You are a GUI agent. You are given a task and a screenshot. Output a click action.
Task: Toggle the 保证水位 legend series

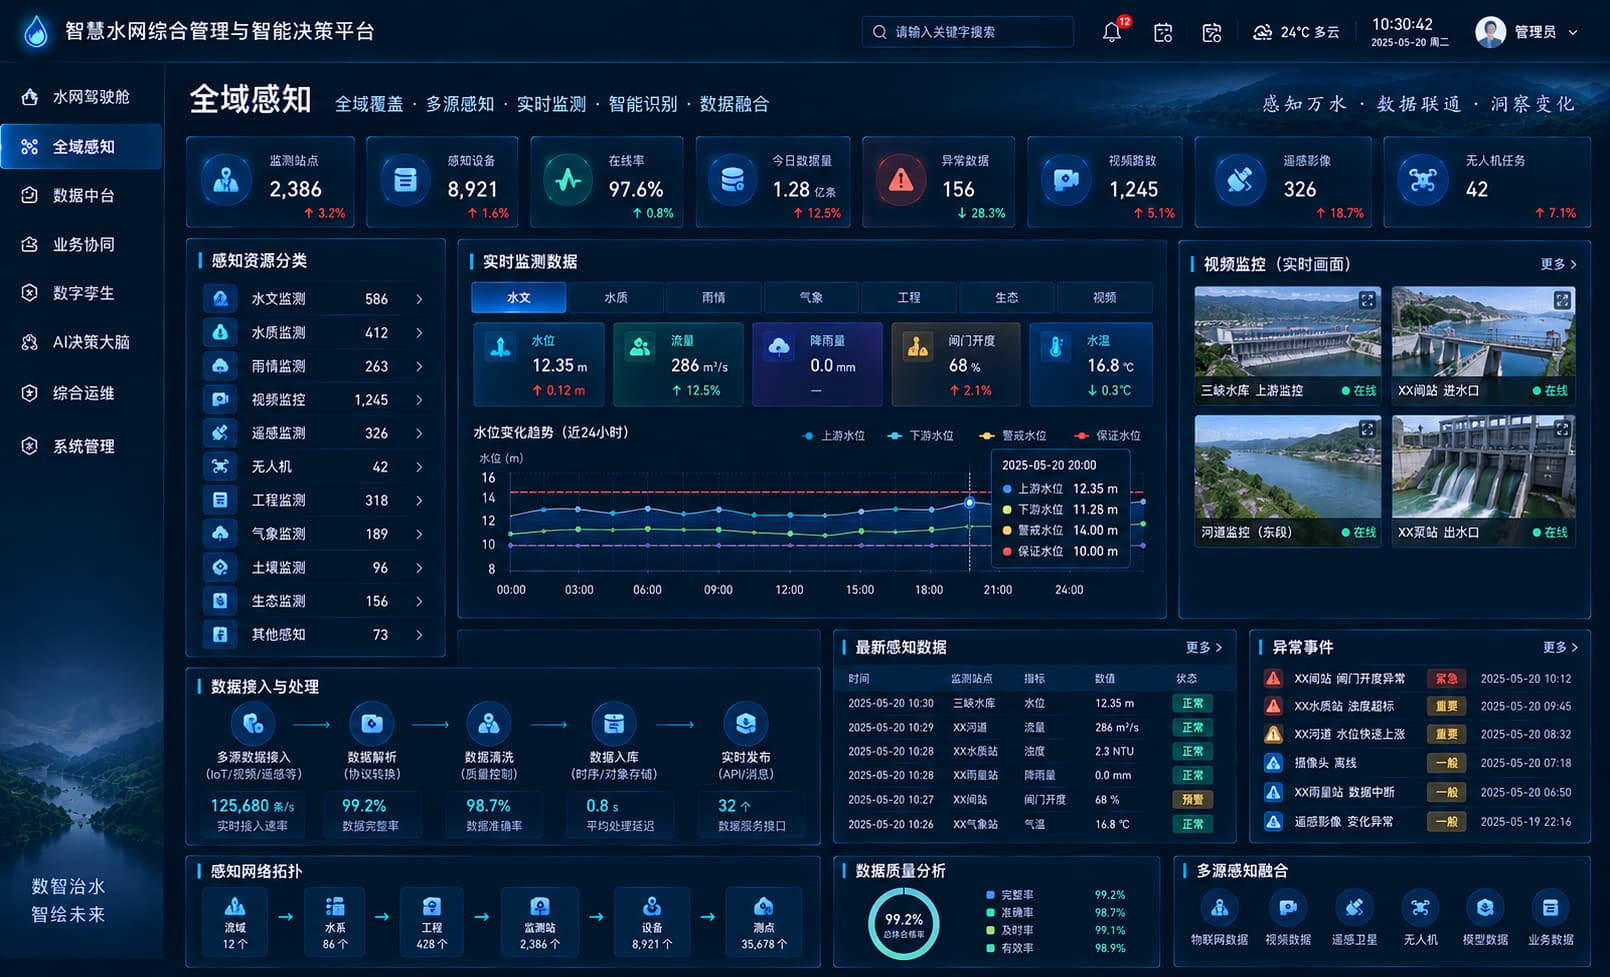tap(1107, 436)
